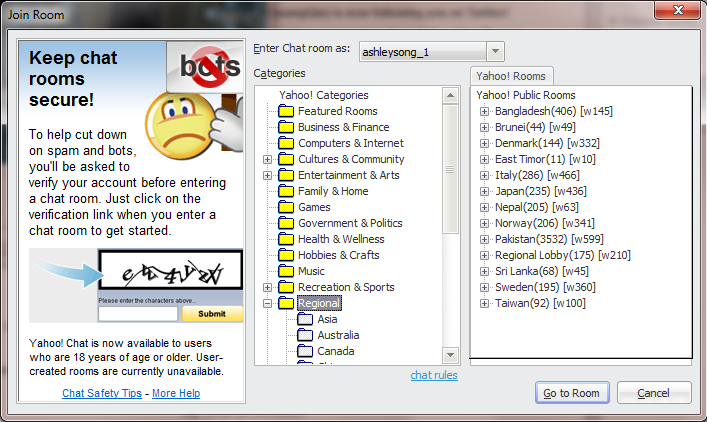Click the captcha text input field
Image resolution: width=707 pixels, height=422 pixels.
point(138,314)
